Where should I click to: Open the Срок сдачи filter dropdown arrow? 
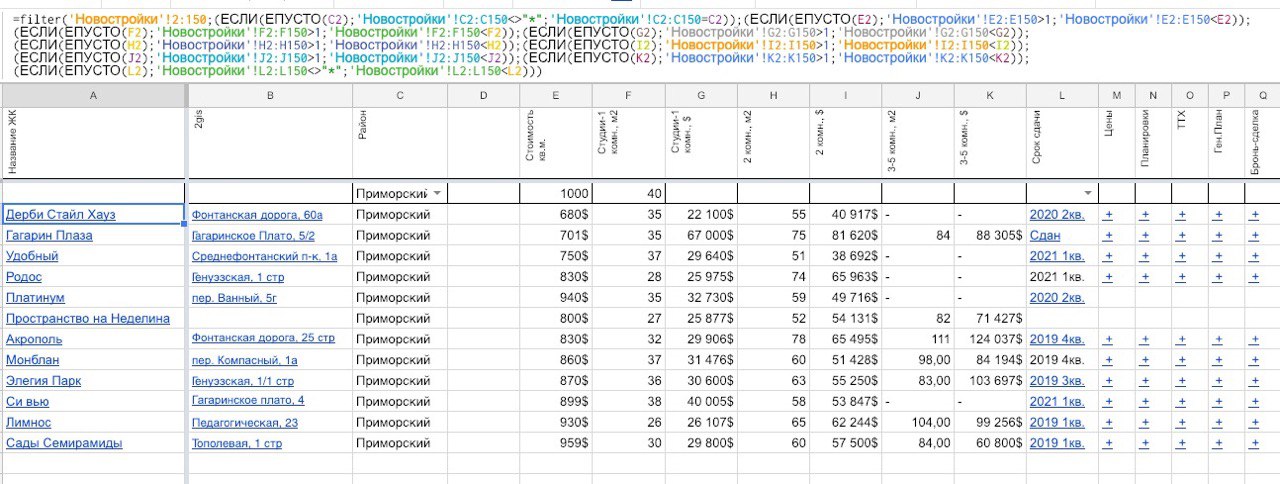tap(1087, 193)
